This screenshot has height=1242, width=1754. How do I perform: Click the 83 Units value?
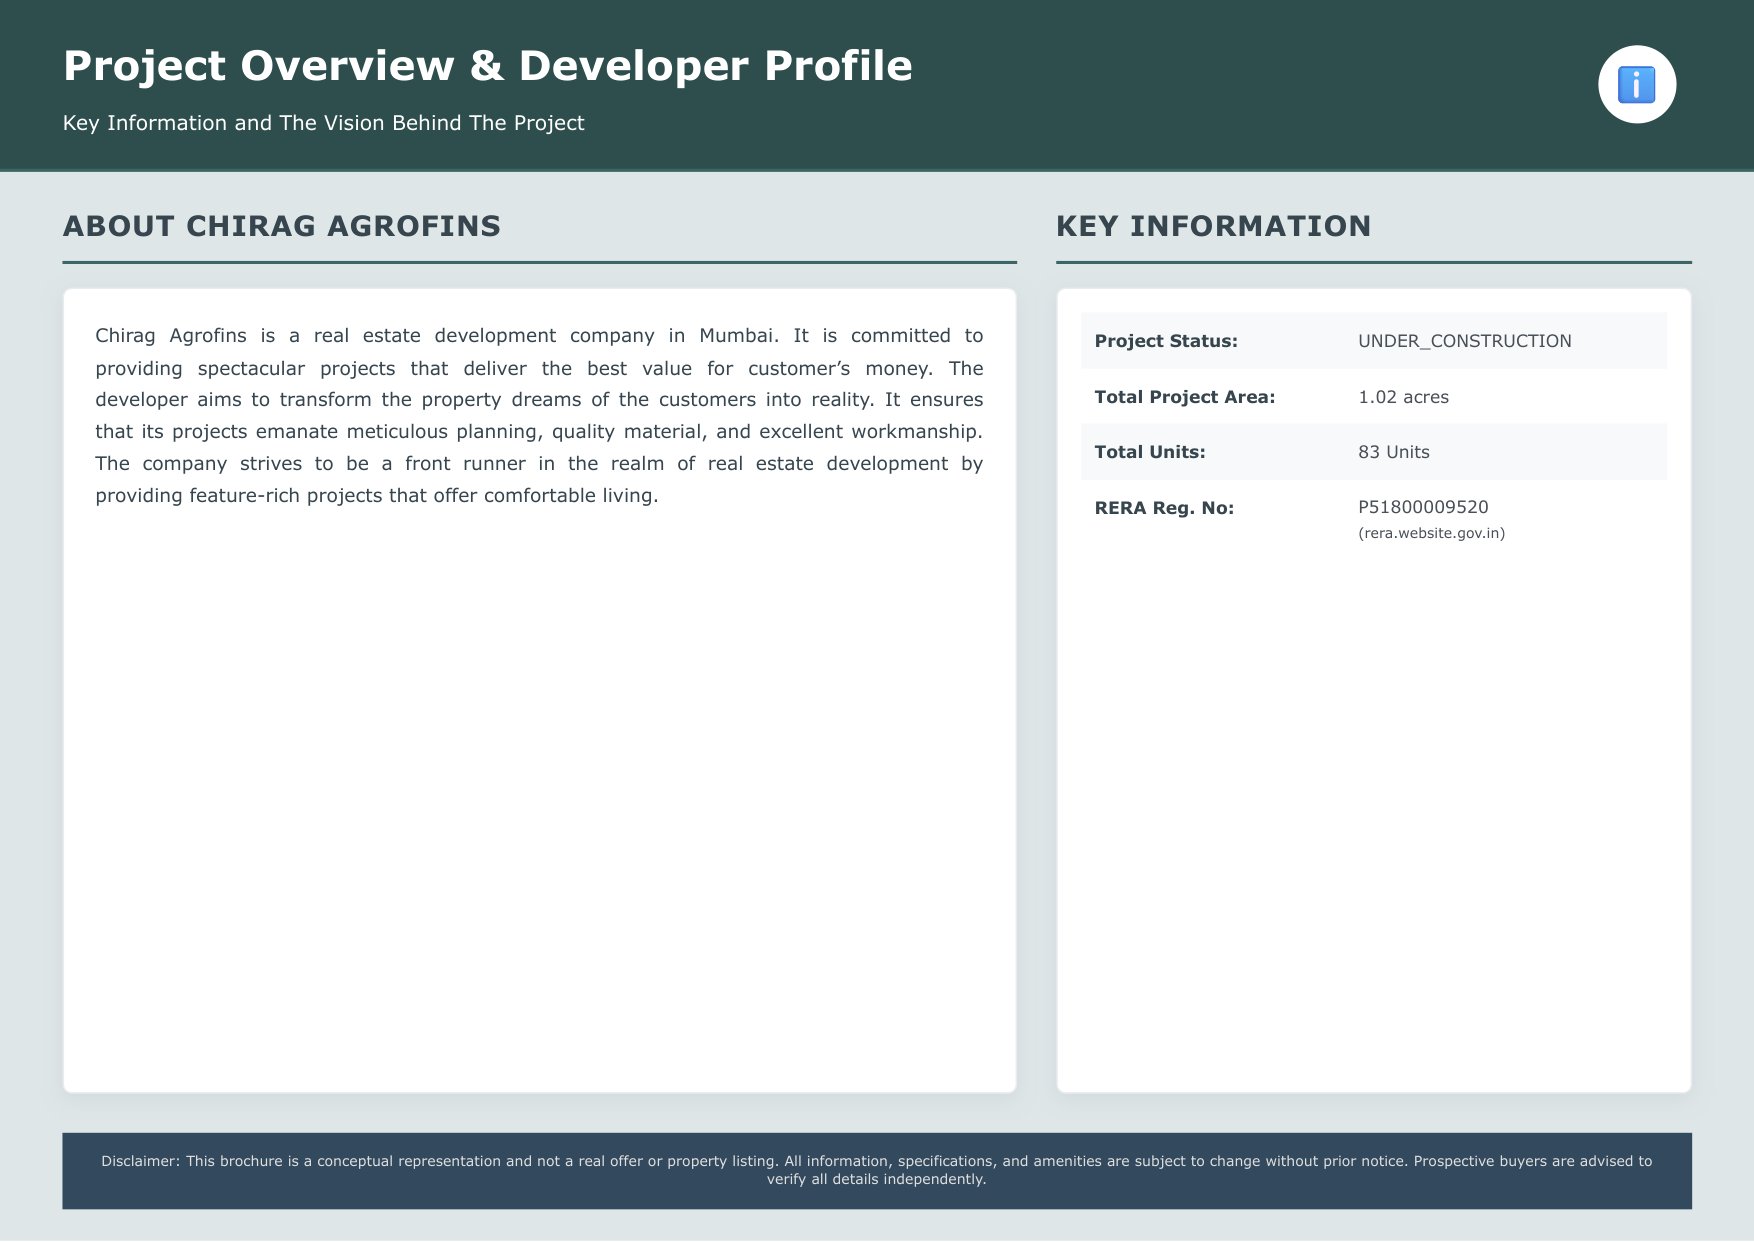[x=1393, y=452]
